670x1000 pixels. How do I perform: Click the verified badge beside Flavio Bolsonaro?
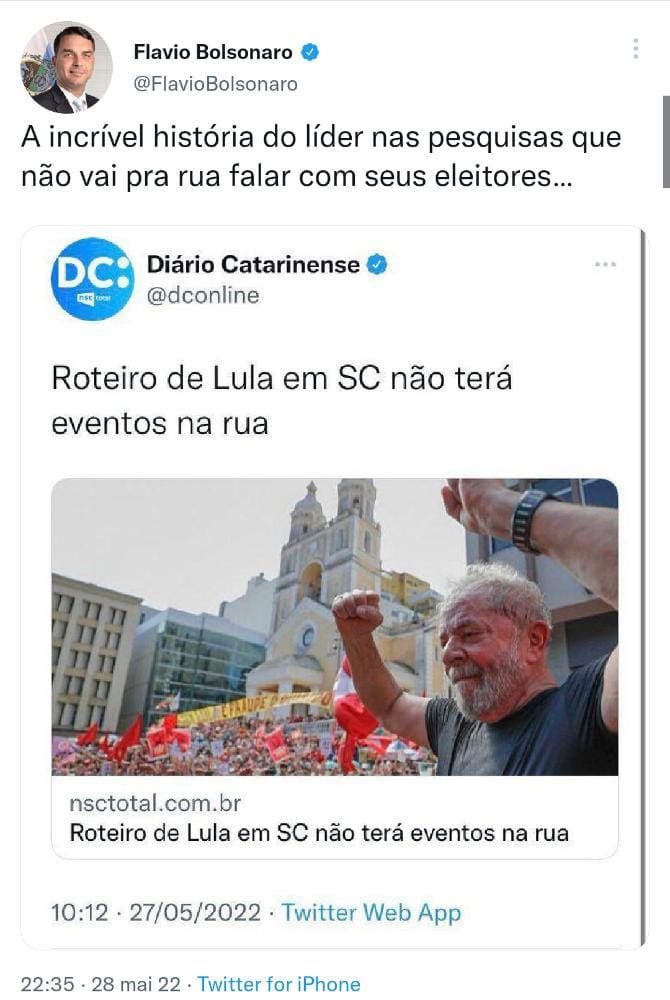point(310,52)
